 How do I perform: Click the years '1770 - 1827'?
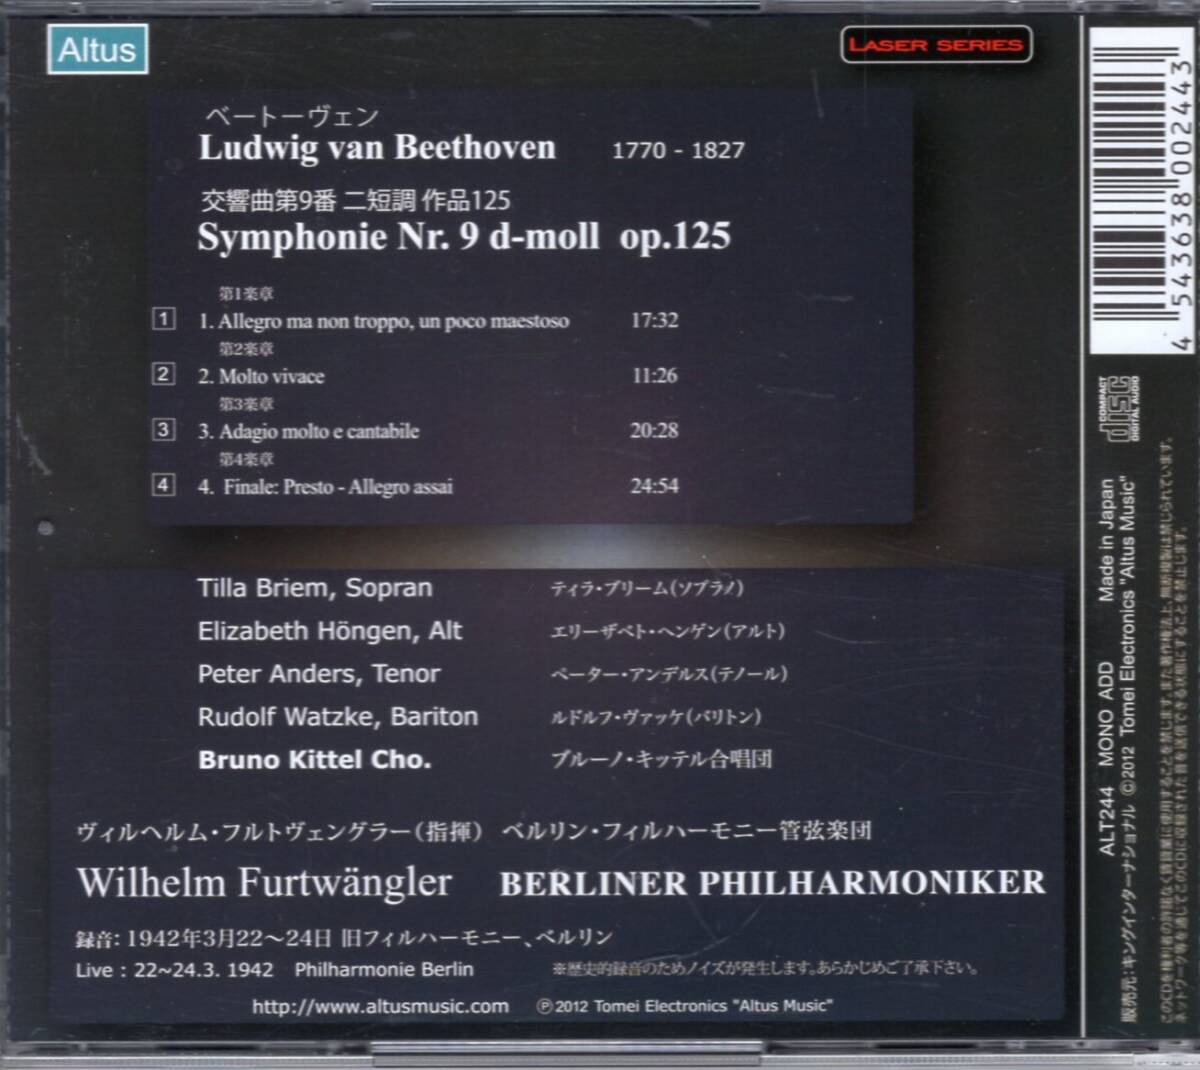point(678,150)
